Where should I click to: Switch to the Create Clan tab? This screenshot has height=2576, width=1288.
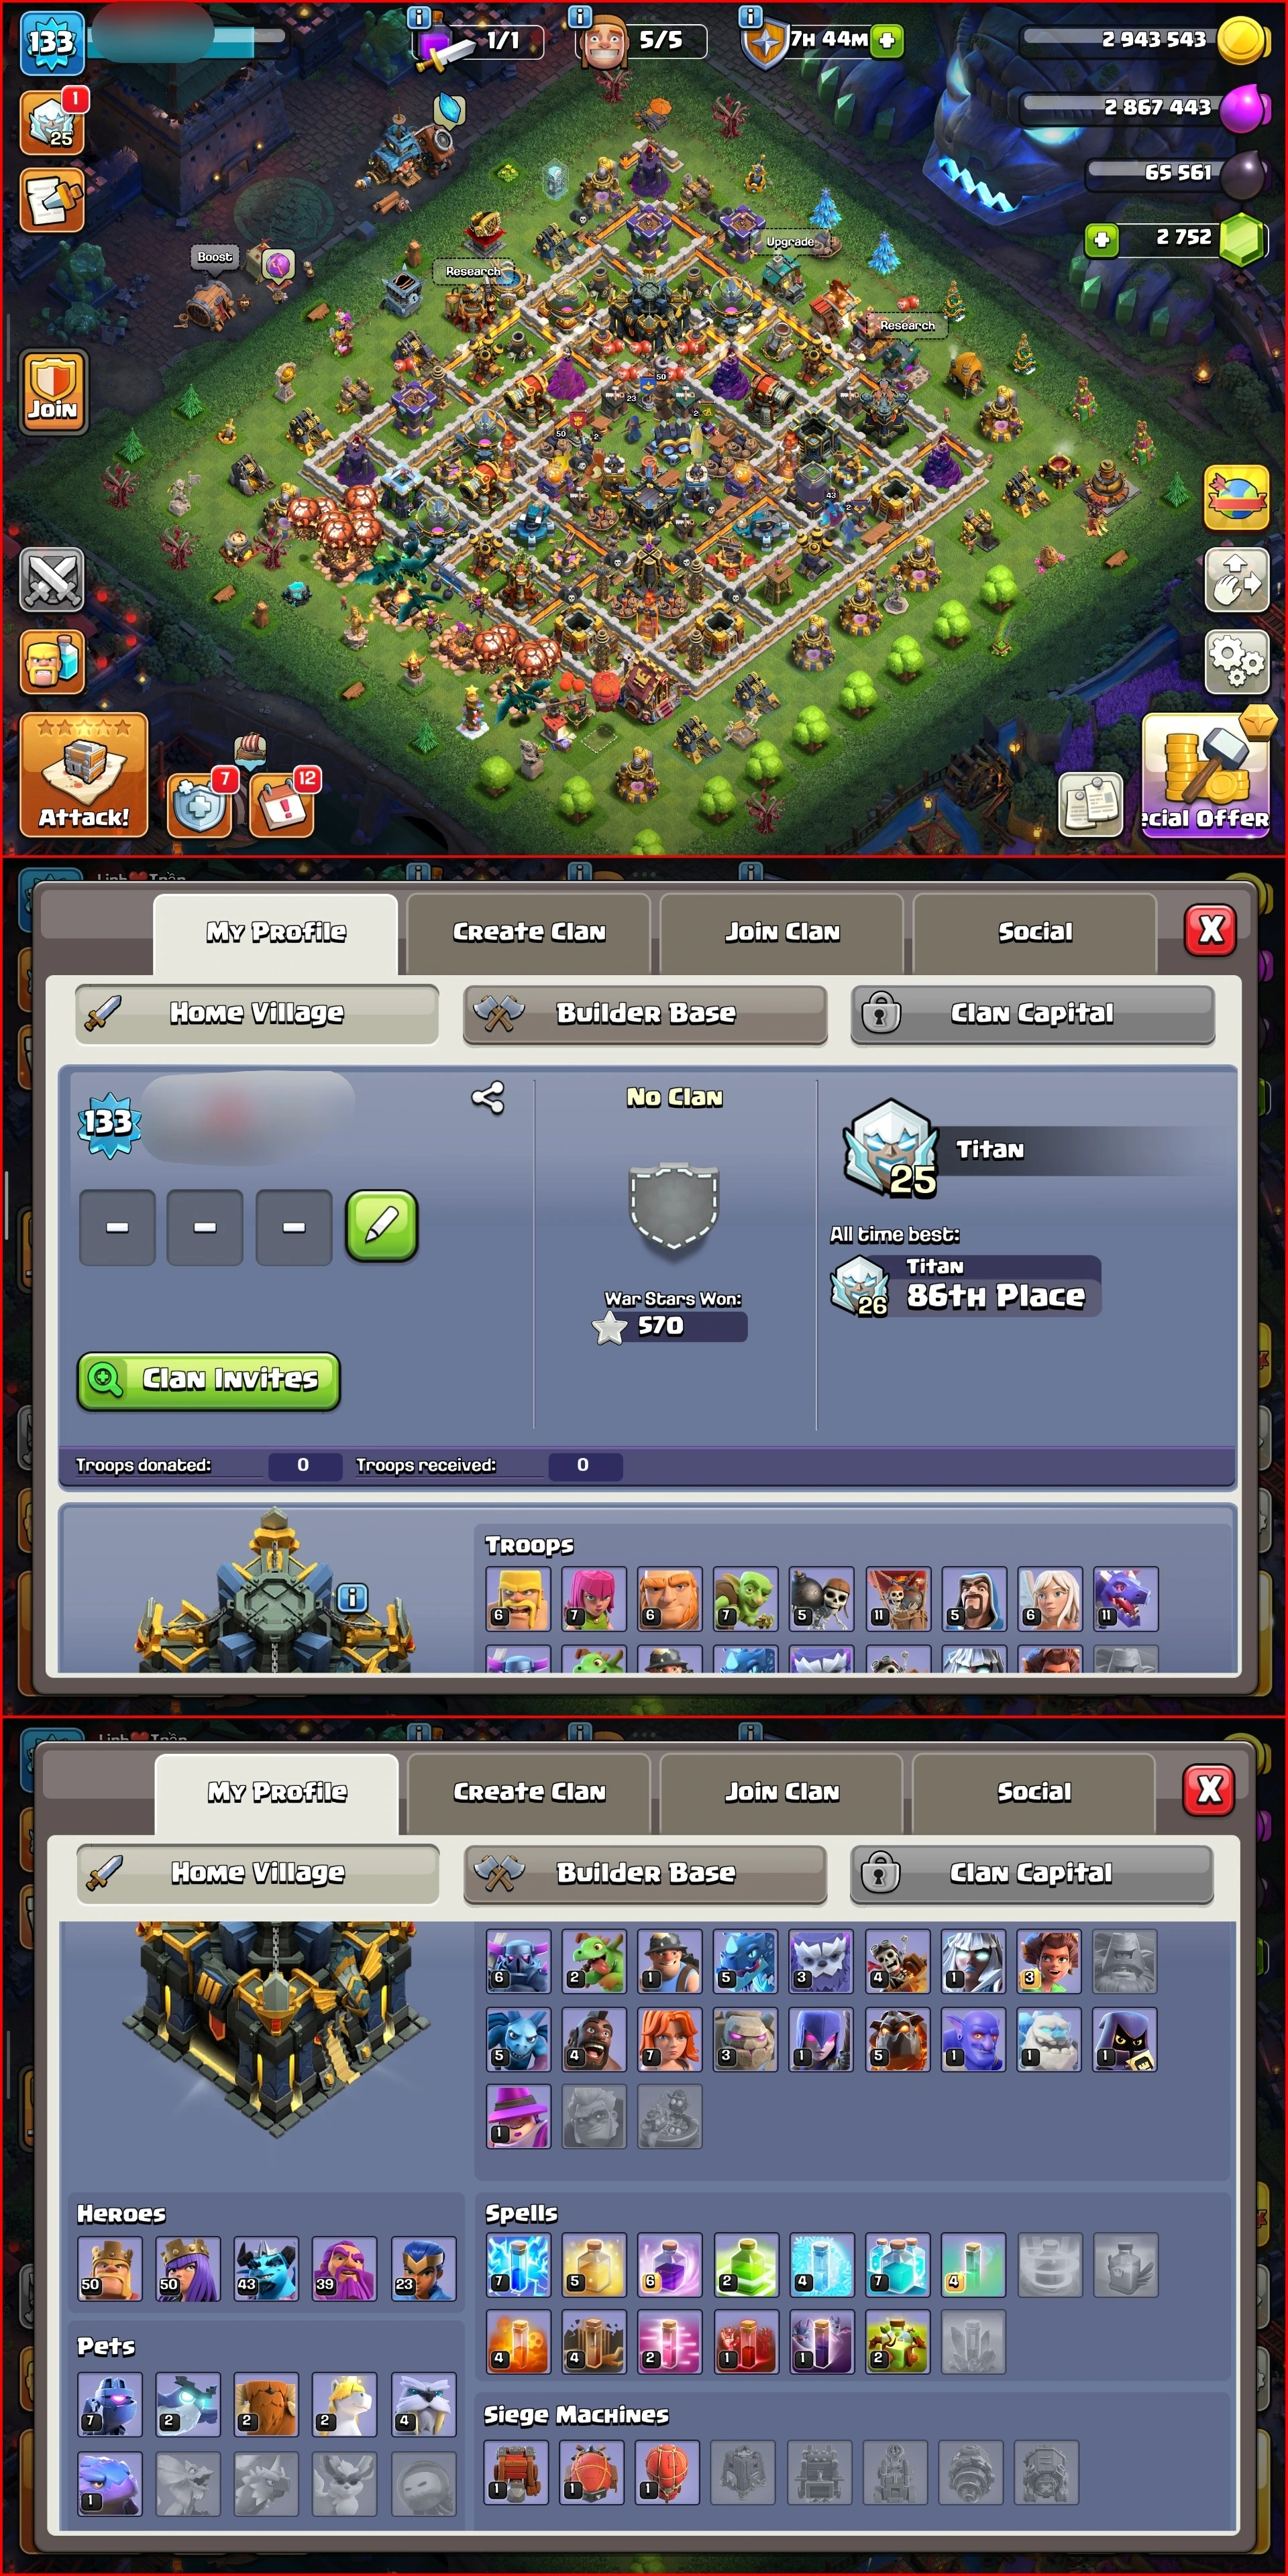(x=529, y=932)
